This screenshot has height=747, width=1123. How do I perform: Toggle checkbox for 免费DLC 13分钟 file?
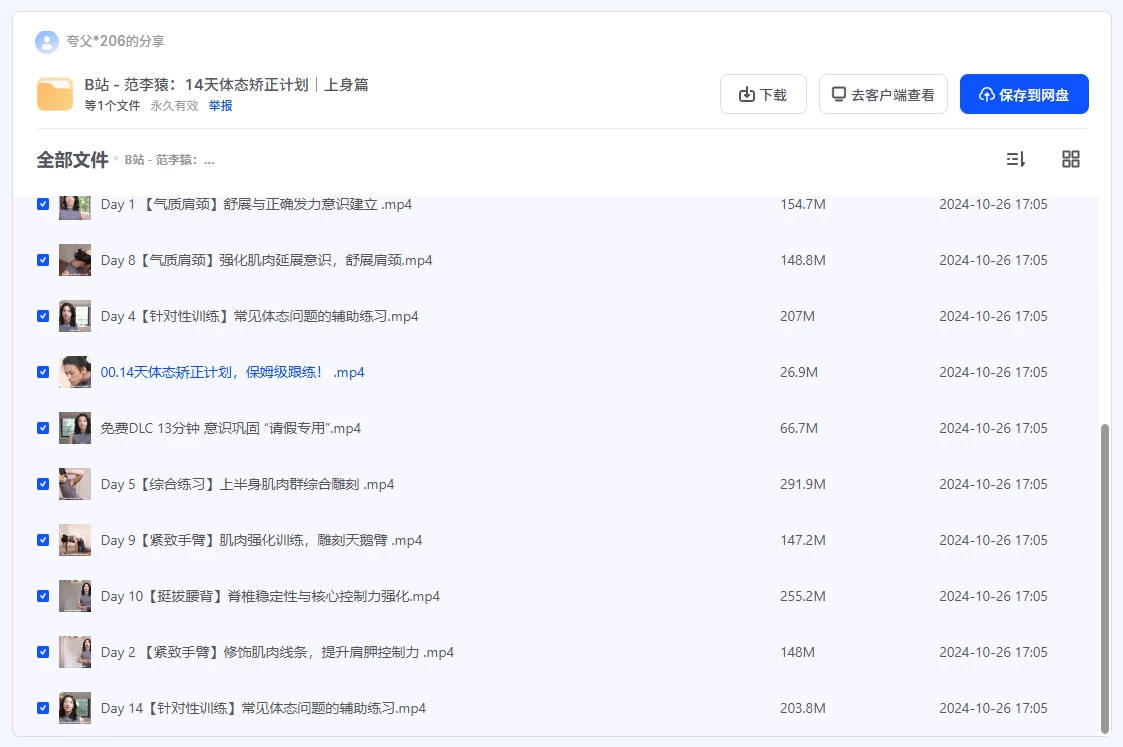pos(43,428)
